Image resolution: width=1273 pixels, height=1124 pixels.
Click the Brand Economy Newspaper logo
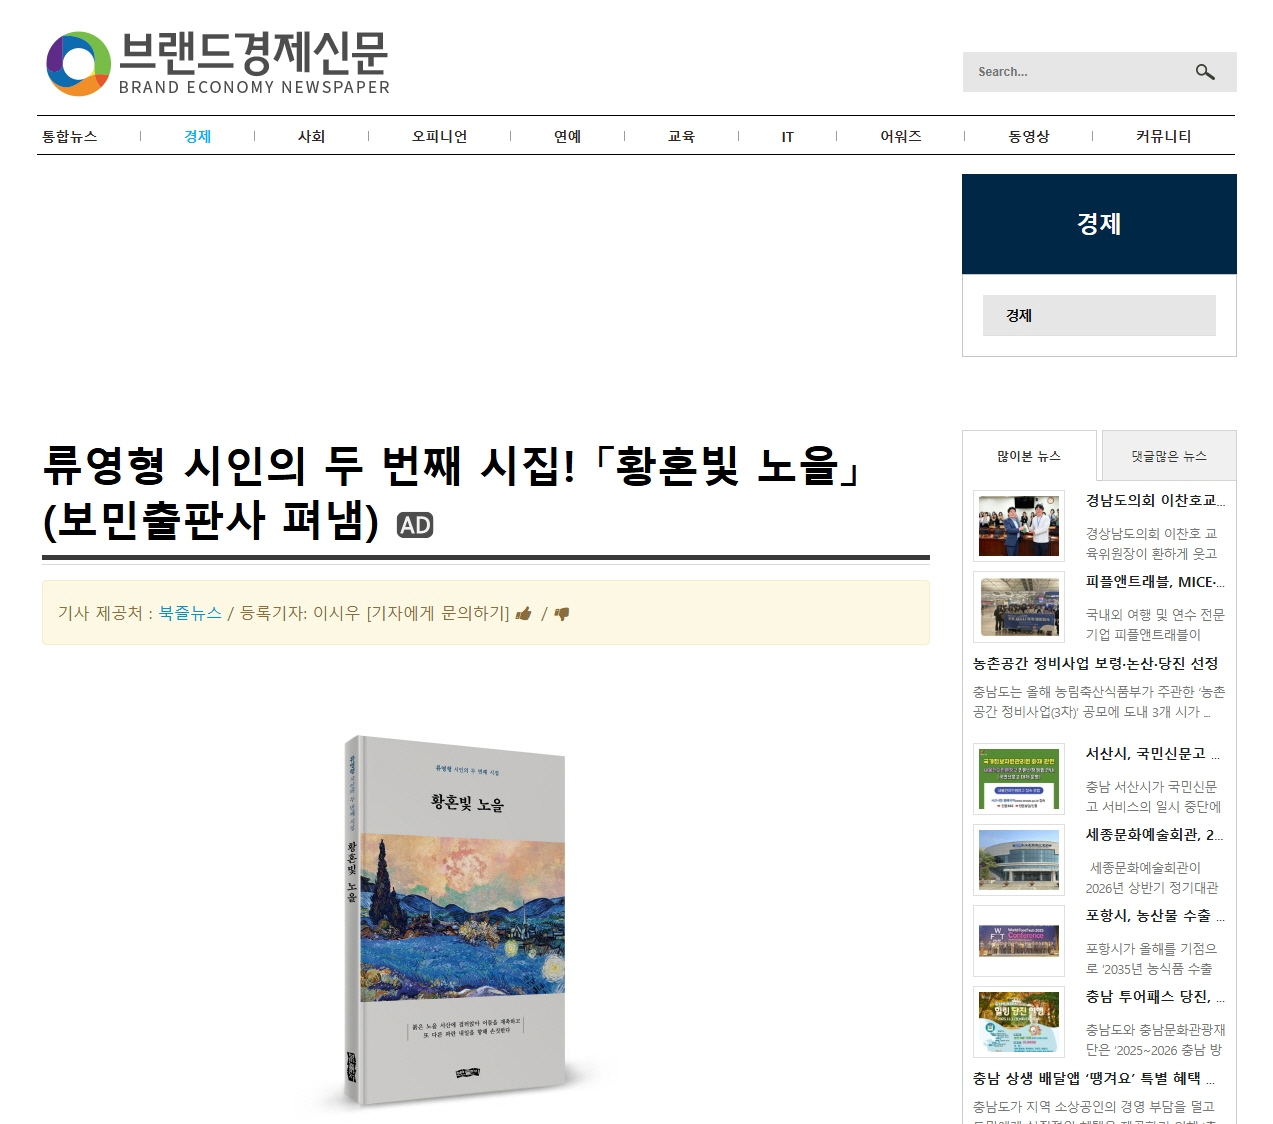click(218, 64)
